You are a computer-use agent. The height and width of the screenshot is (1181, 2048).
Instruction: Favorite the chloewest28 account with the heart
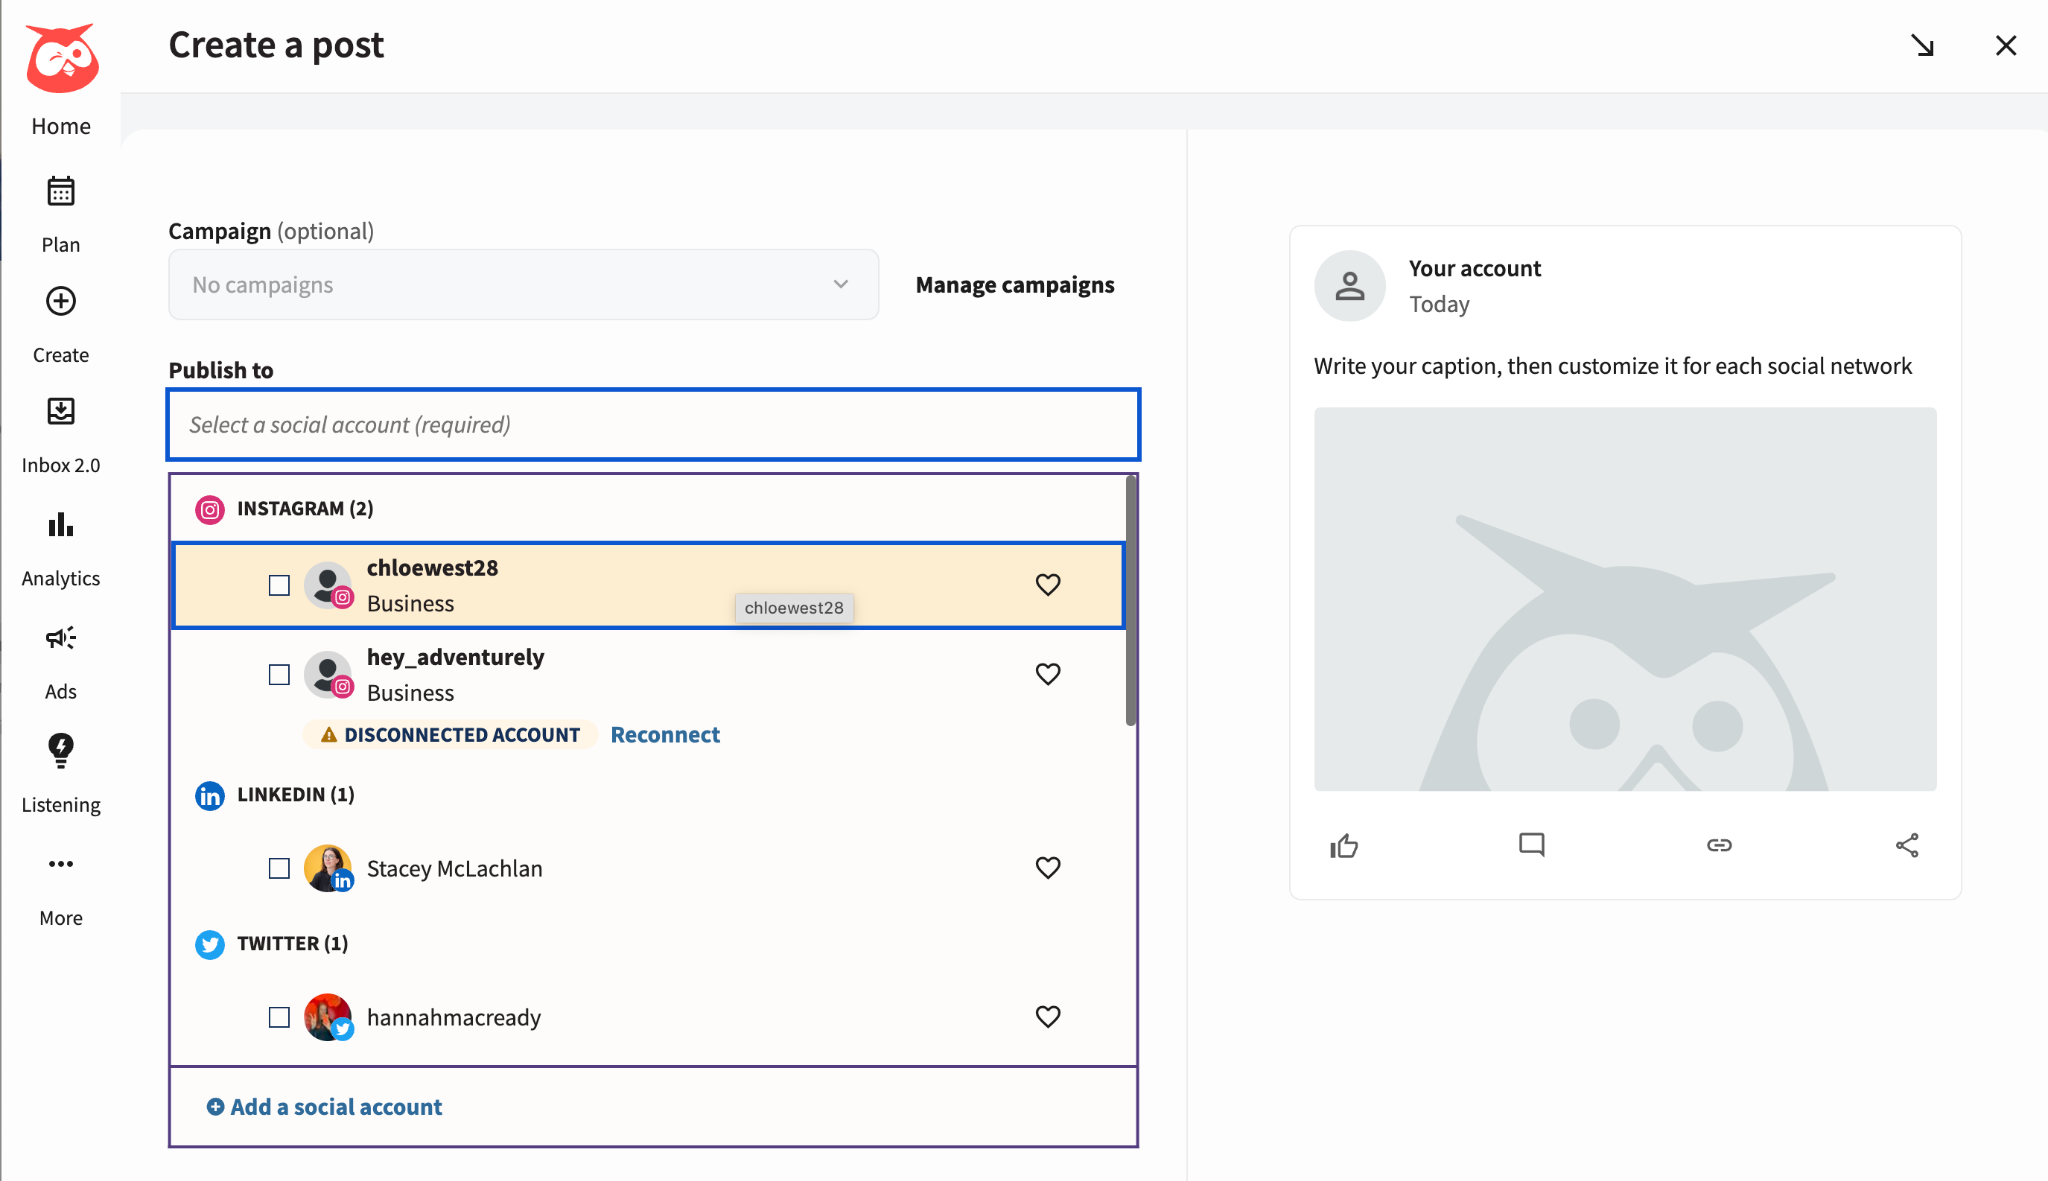pos(1048,585)
